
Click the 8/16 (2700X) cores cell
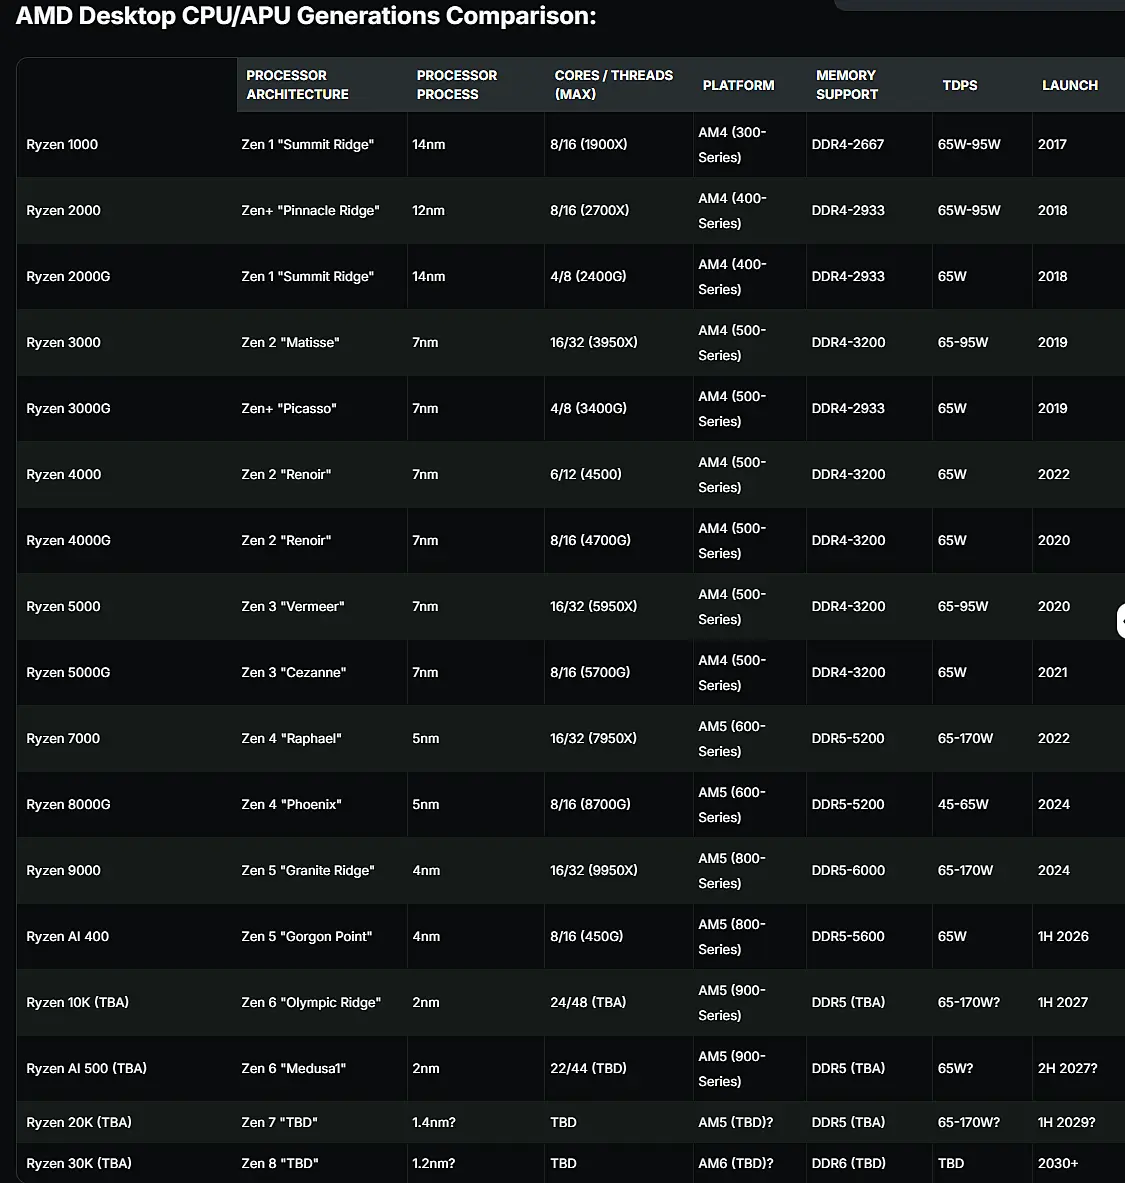coord(589,210)
